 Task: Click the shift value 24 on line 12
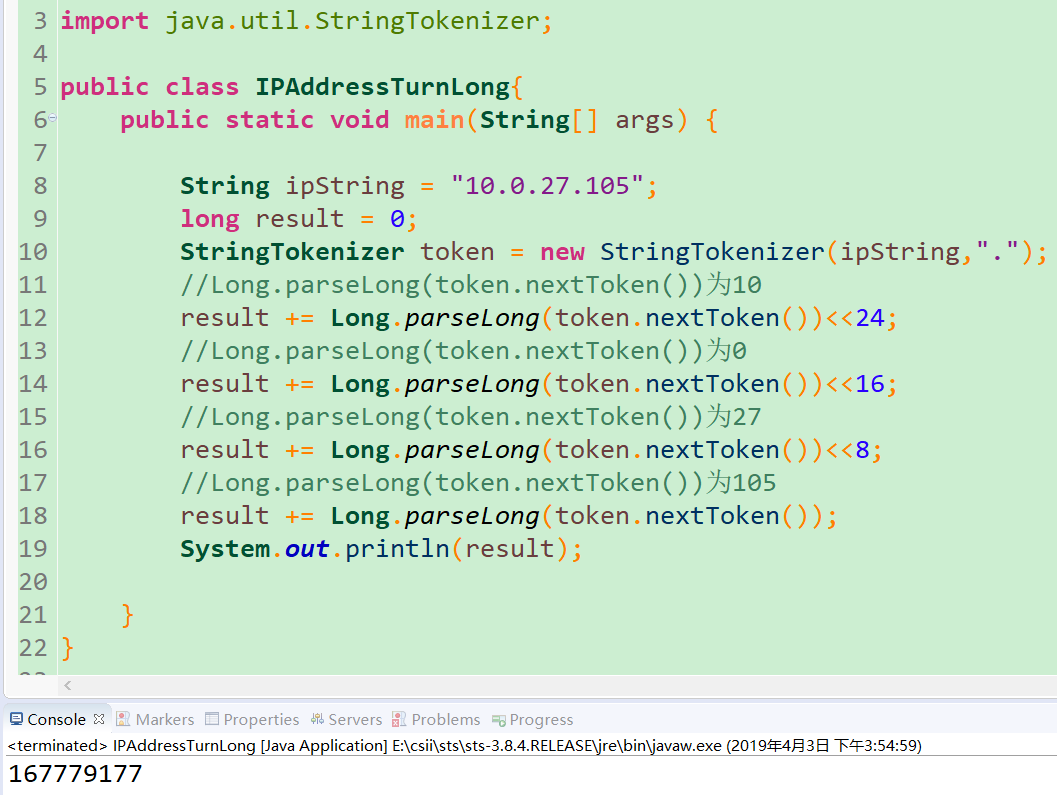point(870,318)
